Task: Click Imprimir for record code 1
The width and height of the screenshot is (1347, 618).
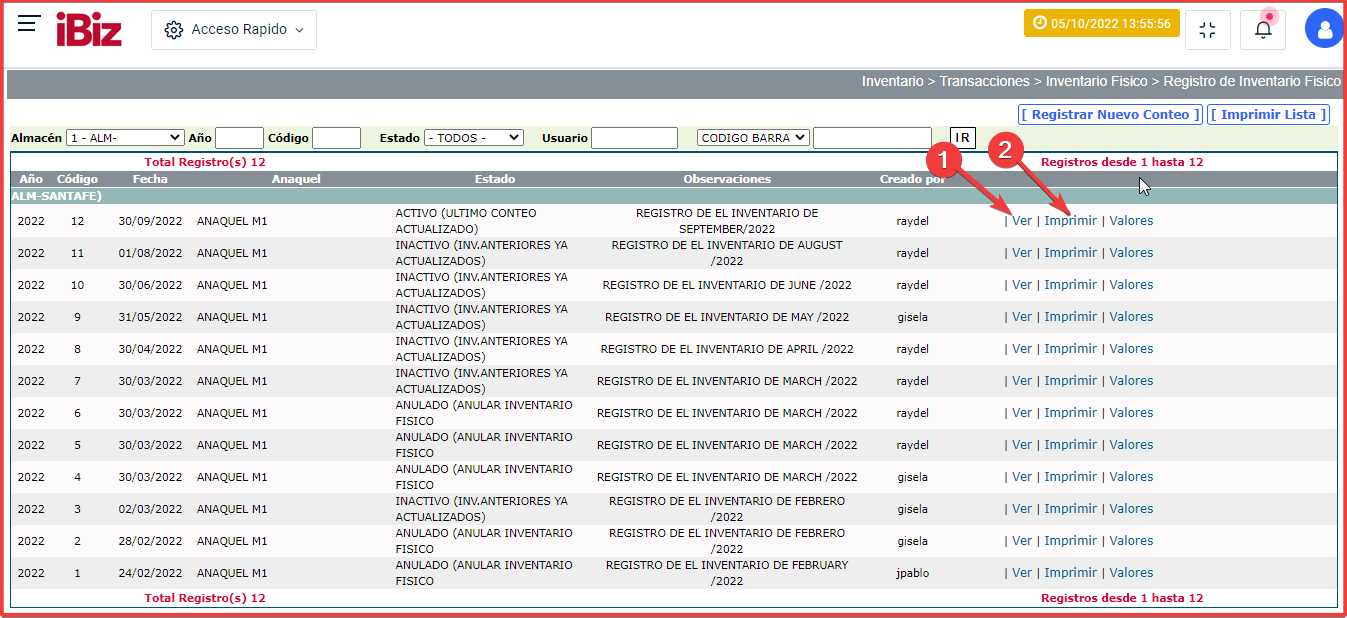Action: point(1070,573)
